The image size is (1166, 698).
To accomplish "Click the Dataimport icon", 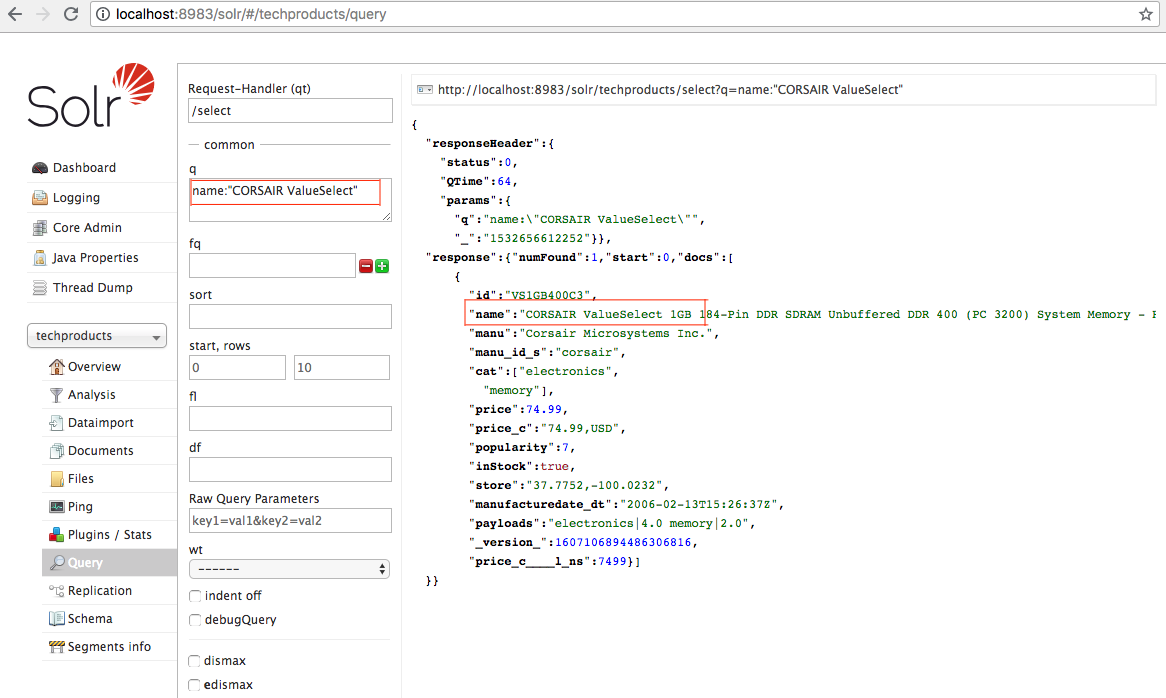I will pyautogui.click(x=57, y=423).
